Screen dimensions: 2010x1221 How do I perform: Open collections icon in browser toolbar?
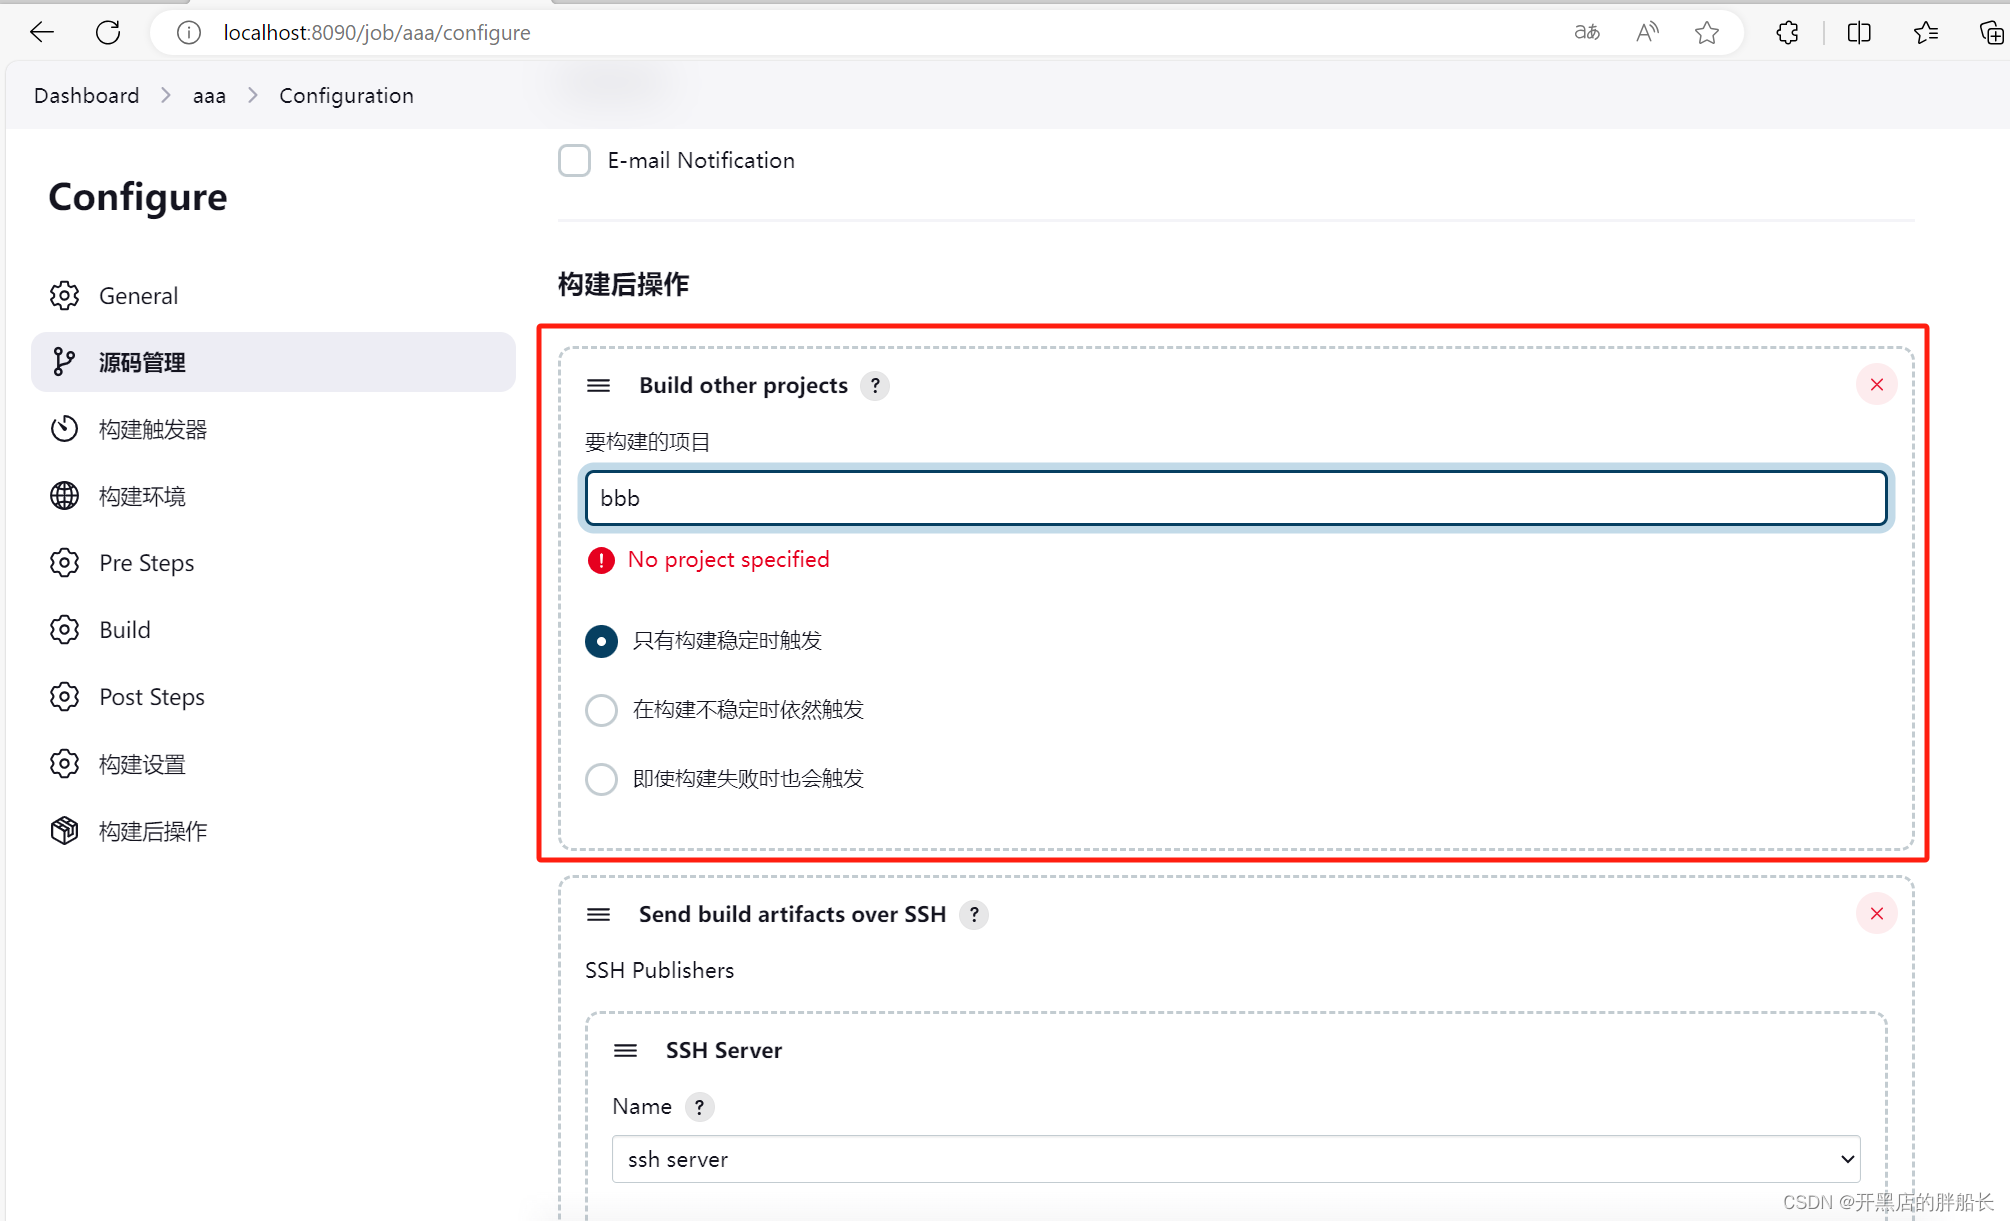pyautogui.click(x=1991, y=32)
